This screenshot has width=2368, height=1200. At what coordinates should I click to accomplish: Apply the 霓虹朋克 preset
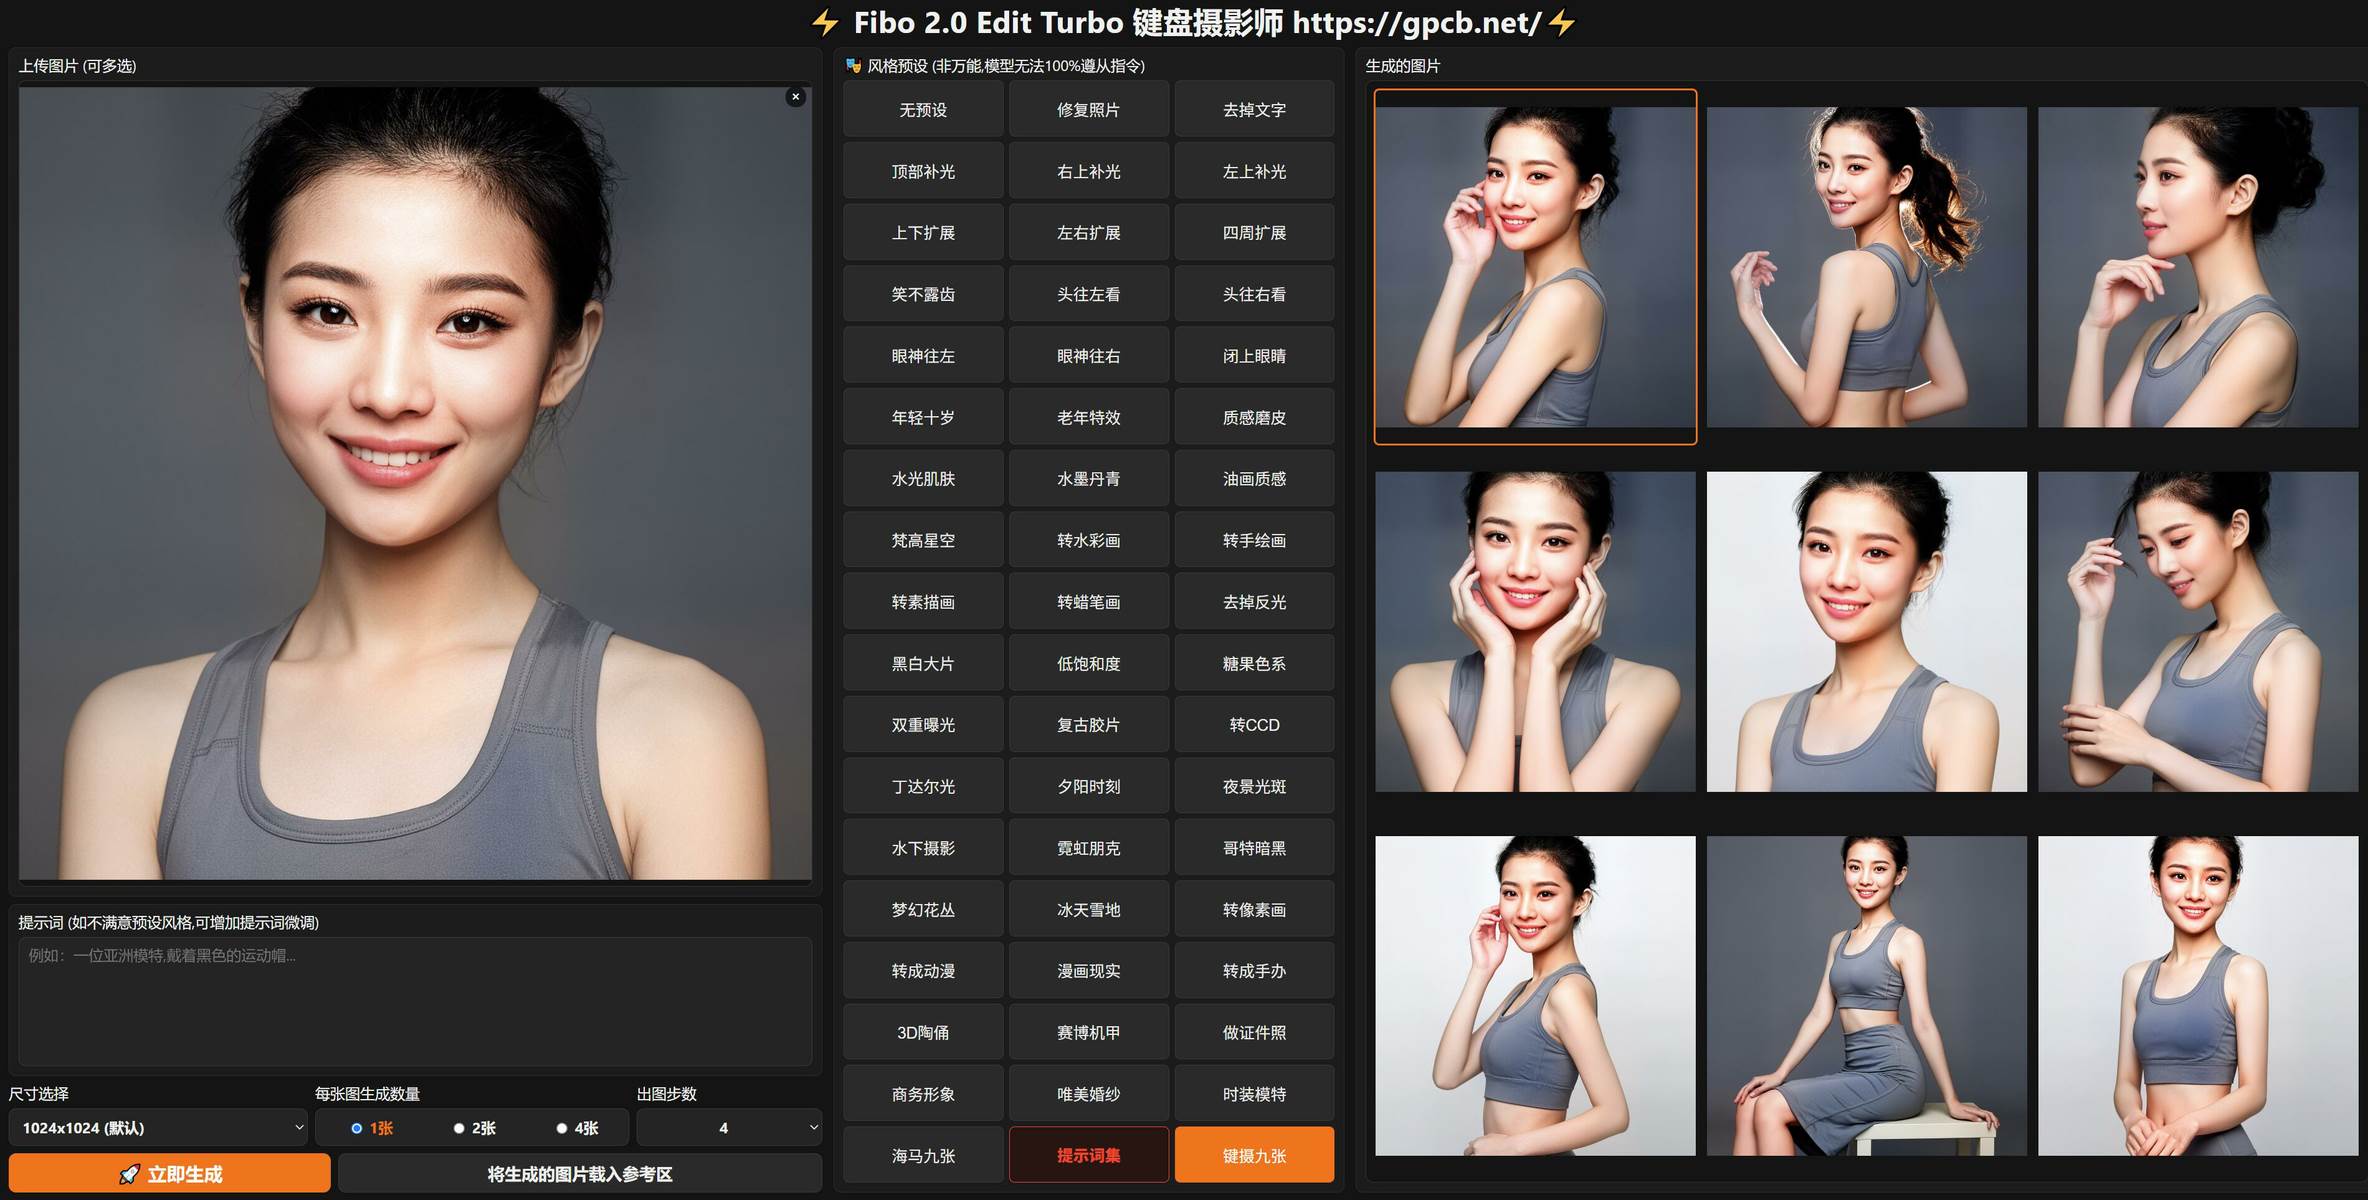[x=1089, y=848]
